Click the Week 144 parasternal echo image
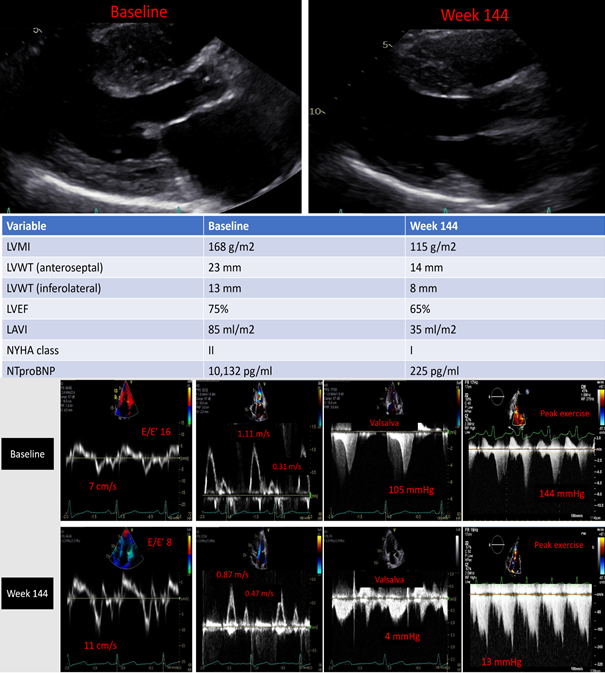Screen dimensions: 605x673 [455, 110]
